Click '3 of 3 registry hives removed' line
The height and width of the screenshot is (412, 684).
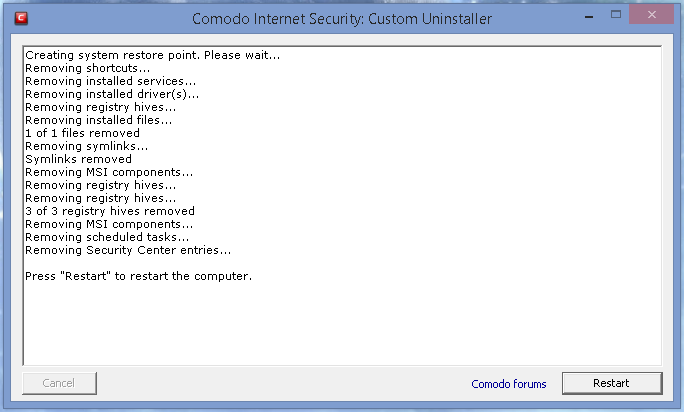point(110,211)
